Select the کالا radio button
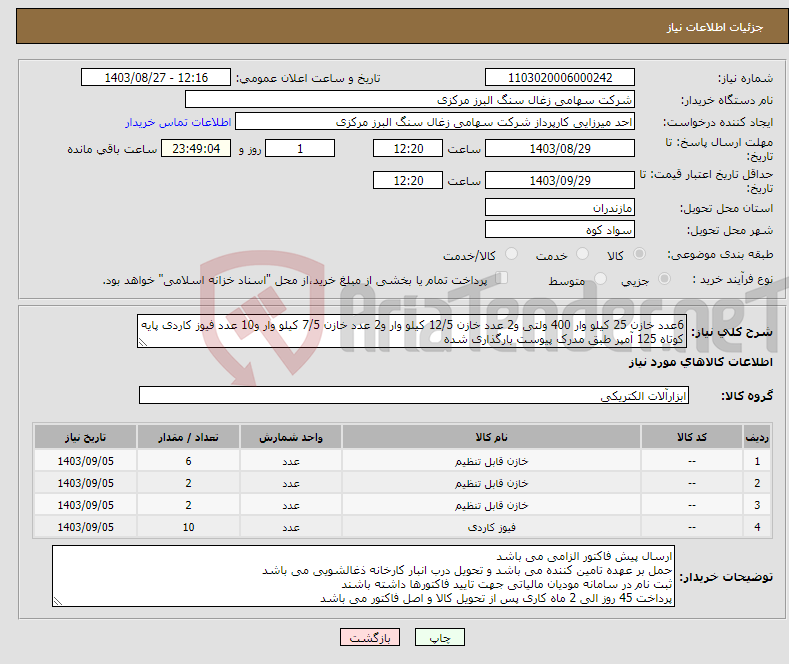Screen dimensions: 789x664 (640, 255)
